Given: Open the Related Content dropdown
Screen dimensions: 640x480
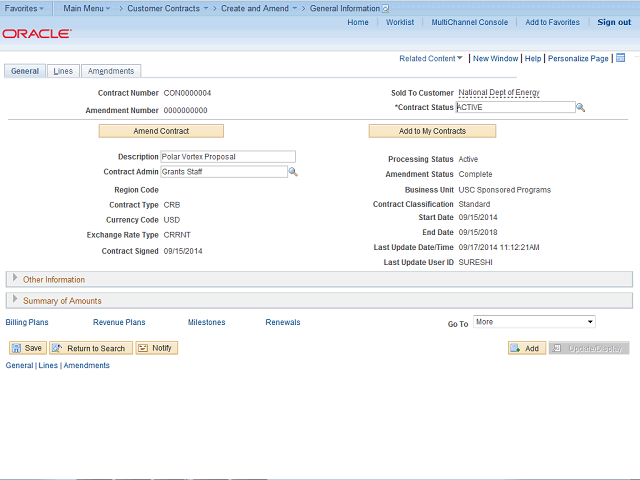Looking at the screenshot, I should 431,58.
